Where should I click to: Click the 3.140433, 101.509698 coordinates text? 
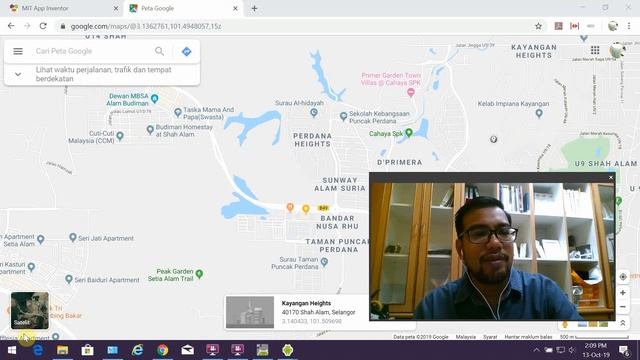[x=311, y=321]
